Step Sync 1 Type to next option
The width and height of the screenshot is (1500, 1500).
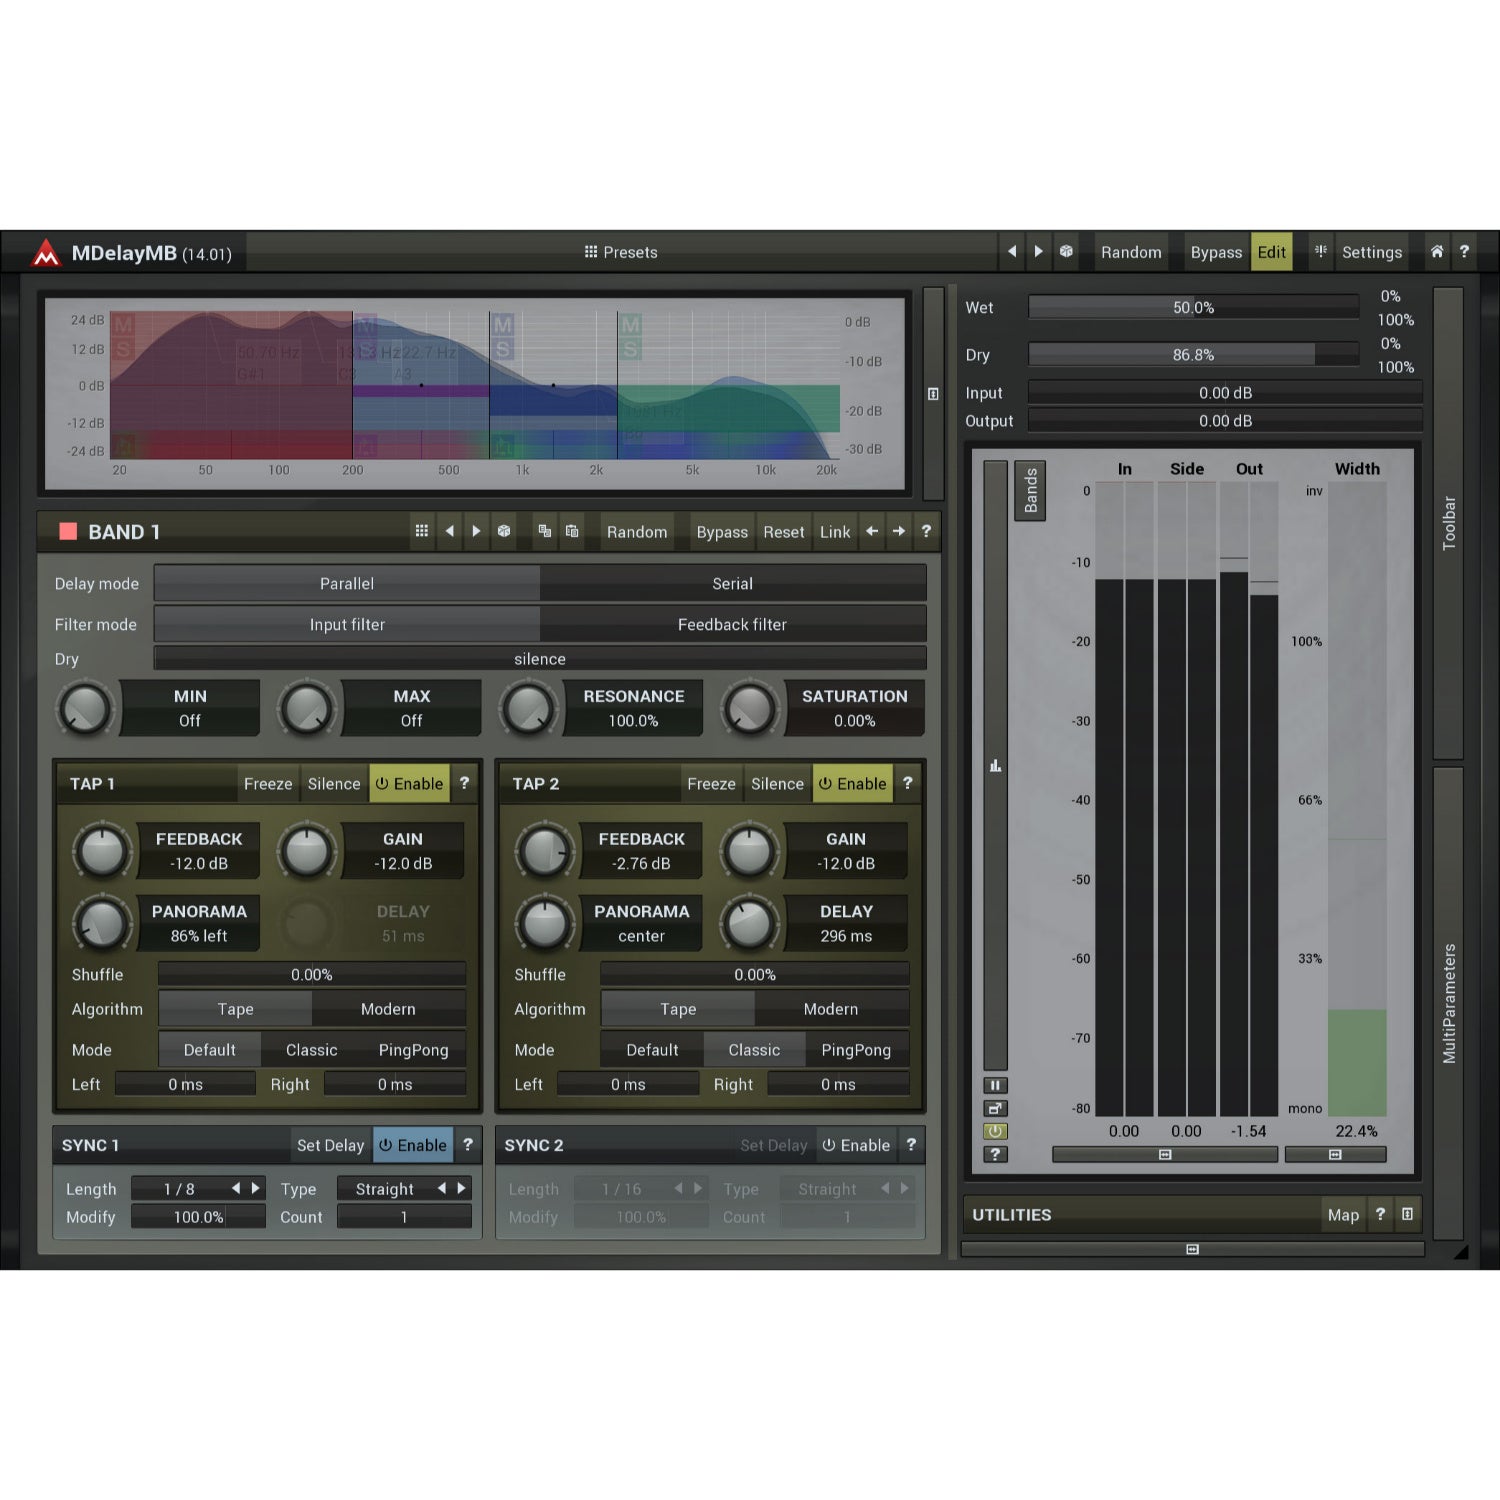tap(461, 1188)
